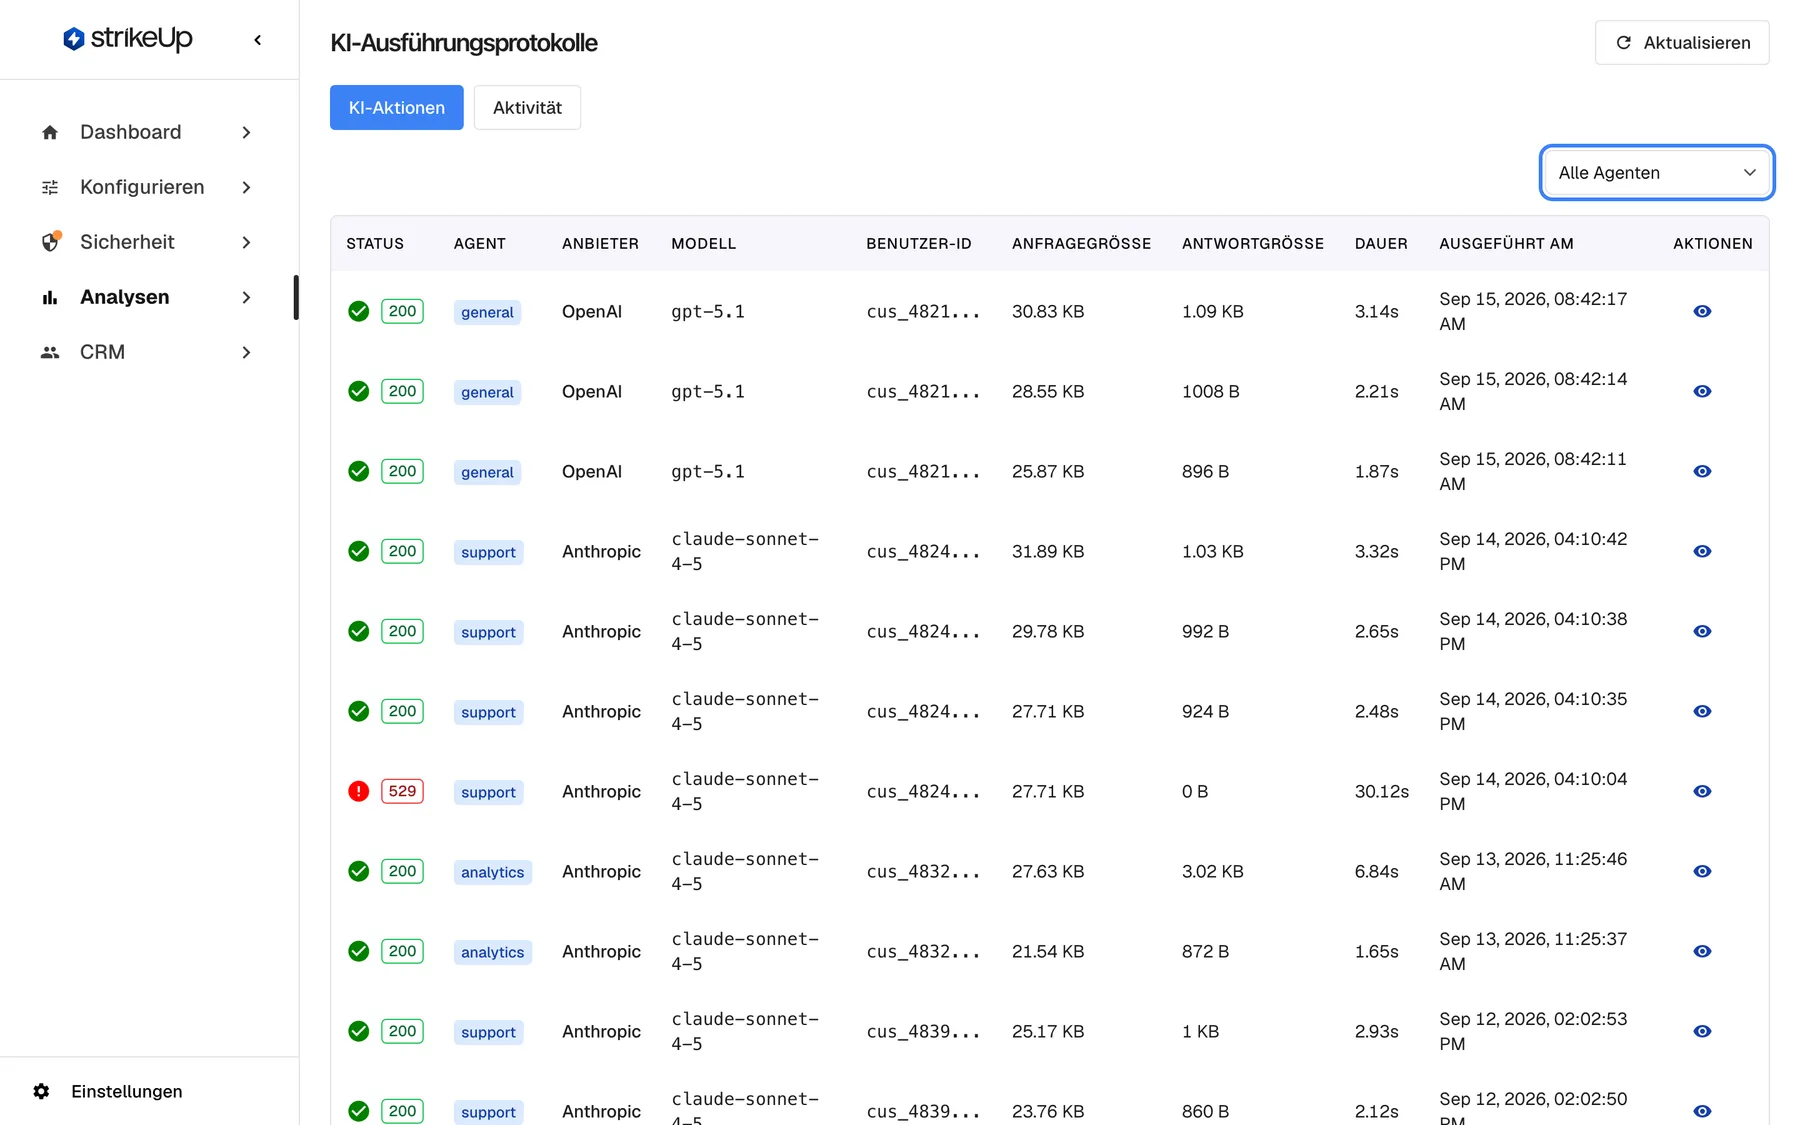Screen dimensions: 1800x1125
Task: Click the AUSGEFÜHRT AM column header
Action: [1506, 244]
